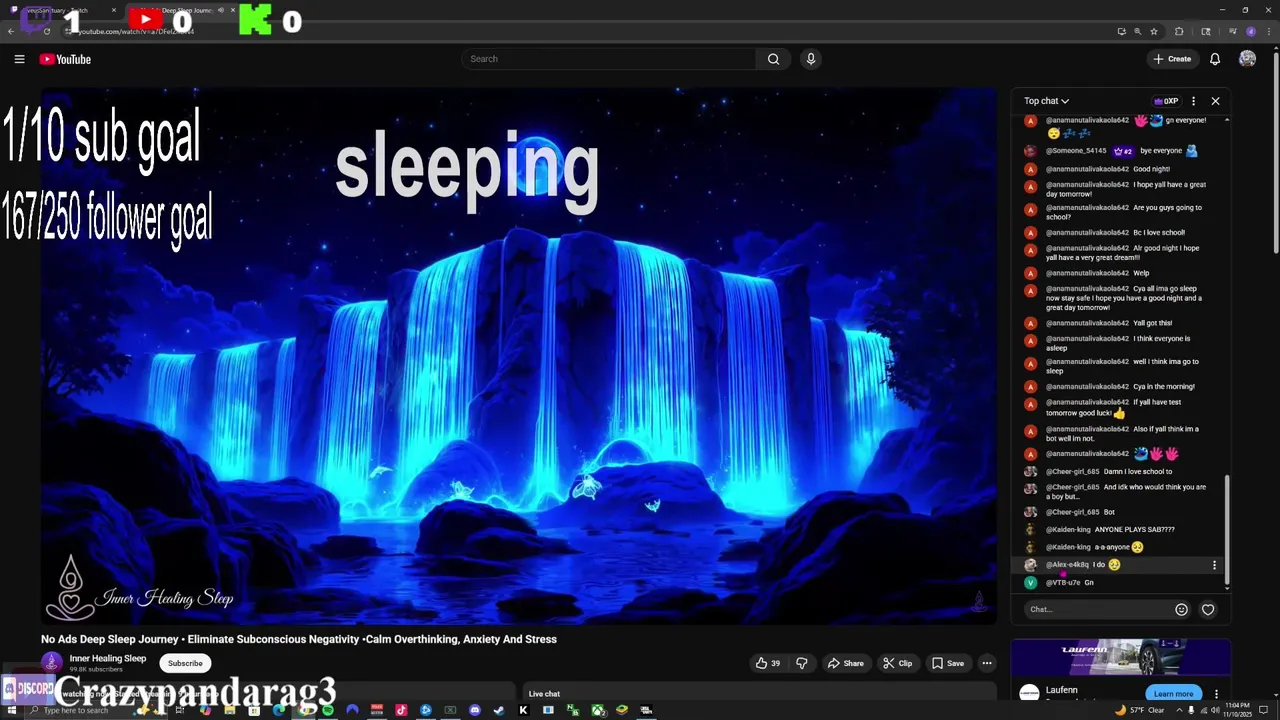Image resolution: width=1280 pixels, height=720 pixels.
Task: Open browser zoom magnifier icon
Action: pos(1137,31)
